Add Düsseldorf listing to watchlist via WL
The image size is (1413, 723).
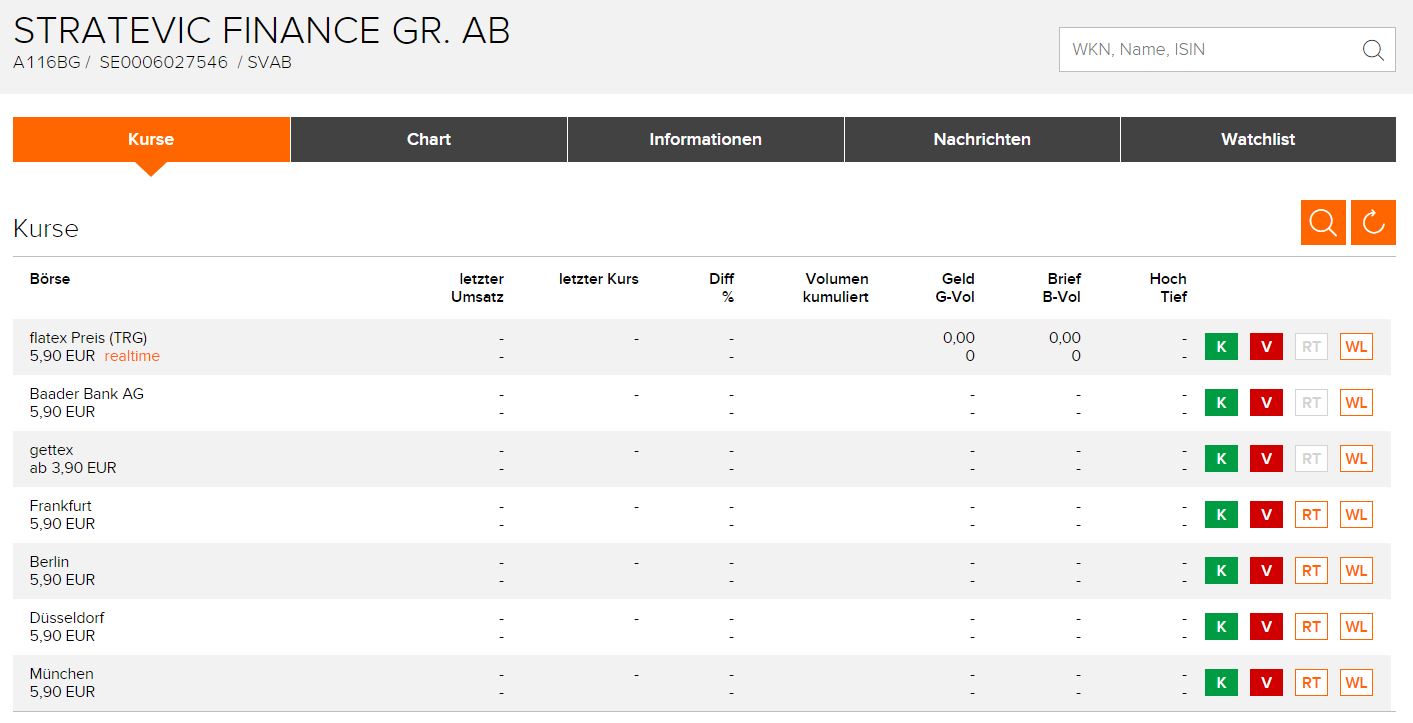[1356, 627]
